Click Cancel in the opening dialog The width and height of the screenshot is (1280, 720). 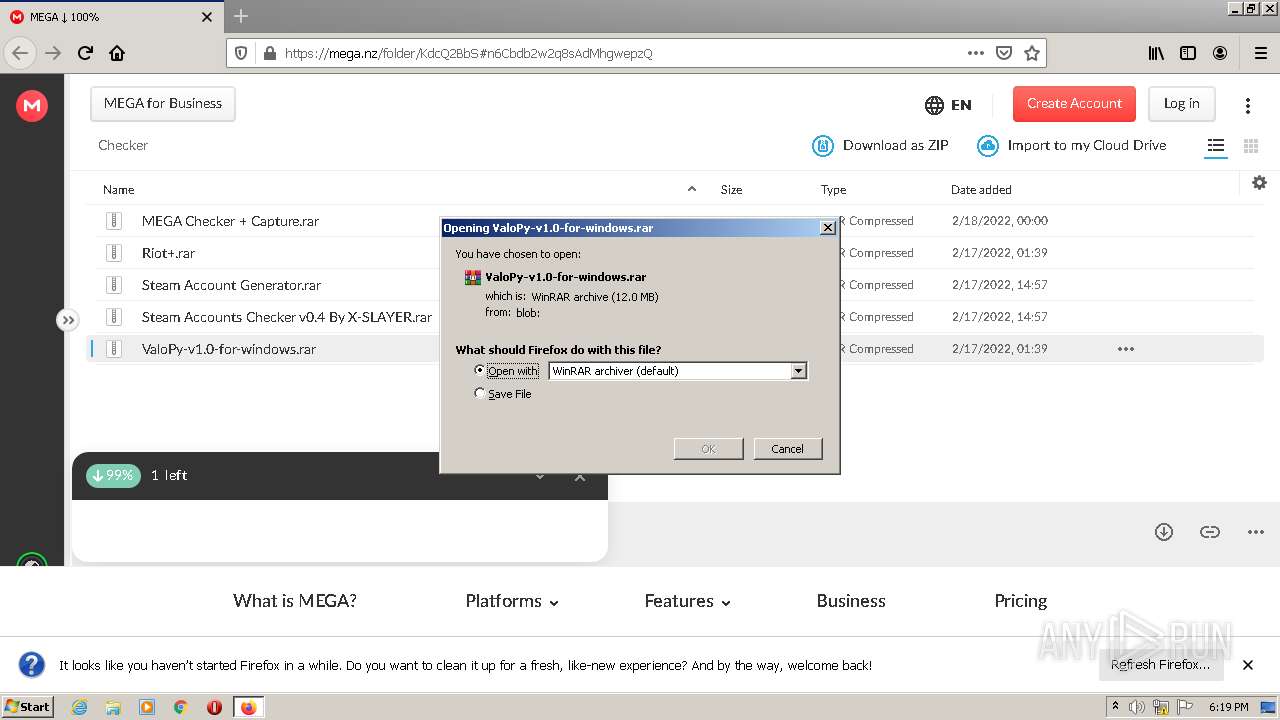(788, 449)
